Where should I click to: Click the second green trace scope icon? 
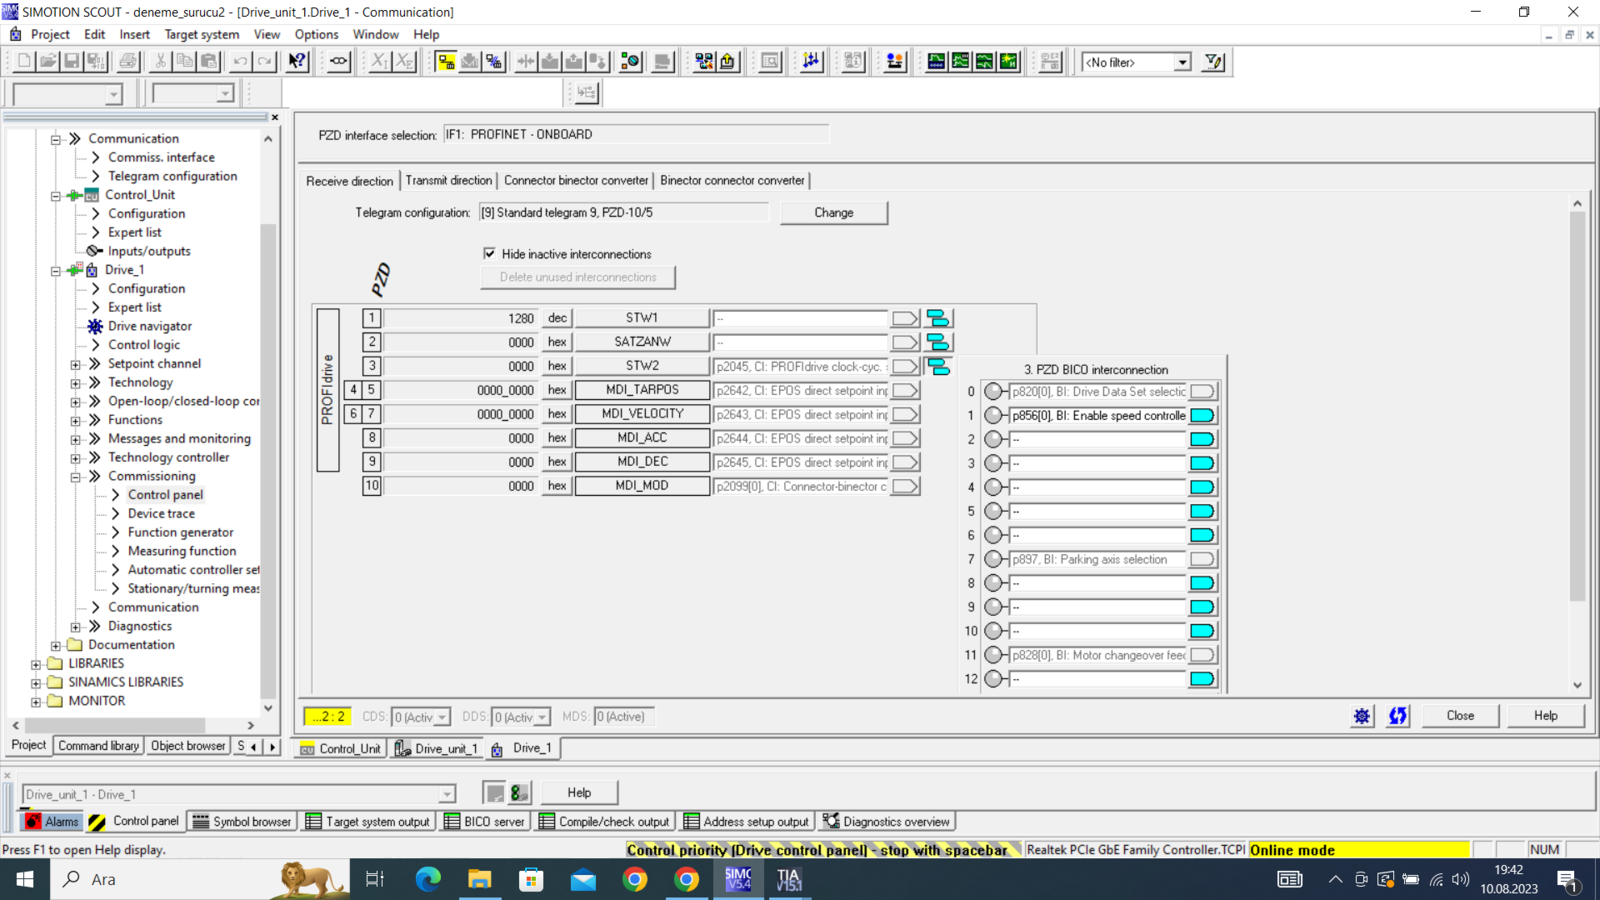click(x=960, y=62)
